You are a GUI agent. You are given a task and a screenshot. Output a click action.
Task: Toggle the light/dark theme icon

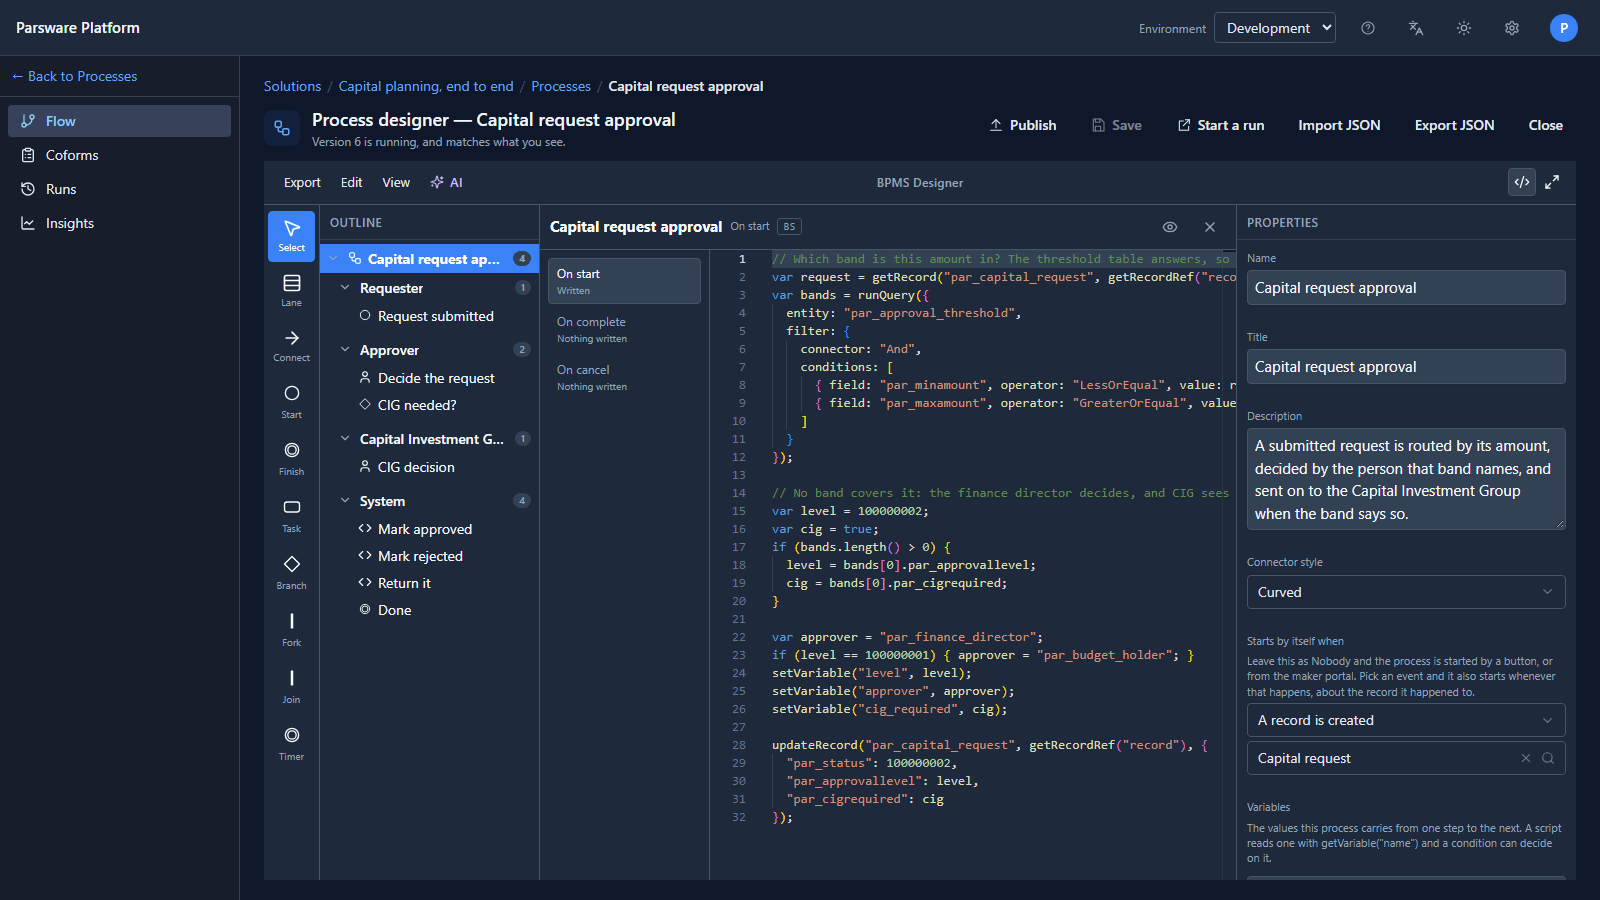tap(1464, 28)
